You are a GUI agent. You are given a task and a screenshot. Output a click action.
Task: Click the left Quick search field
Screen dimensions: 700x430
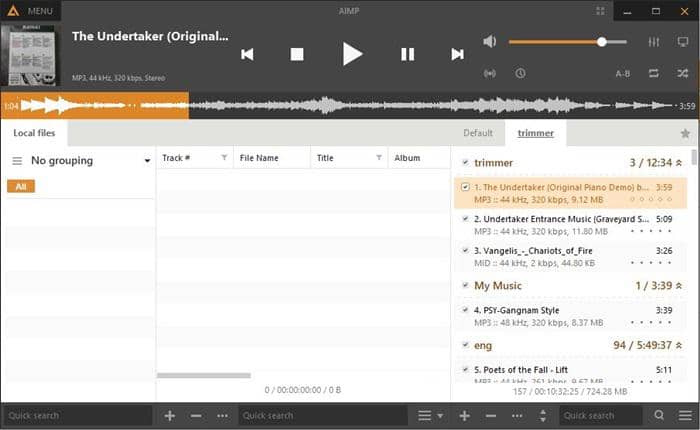[x=76, y=416]
